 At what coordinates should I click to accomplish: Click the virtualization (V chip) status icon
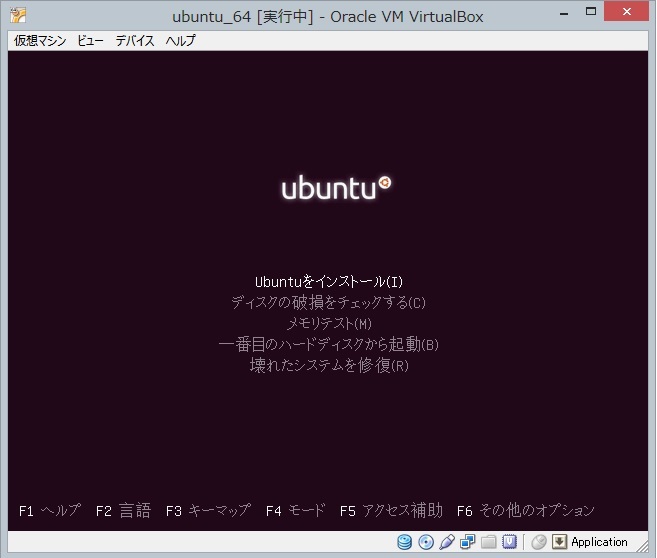pyautogui.click(x=509, y=542)
